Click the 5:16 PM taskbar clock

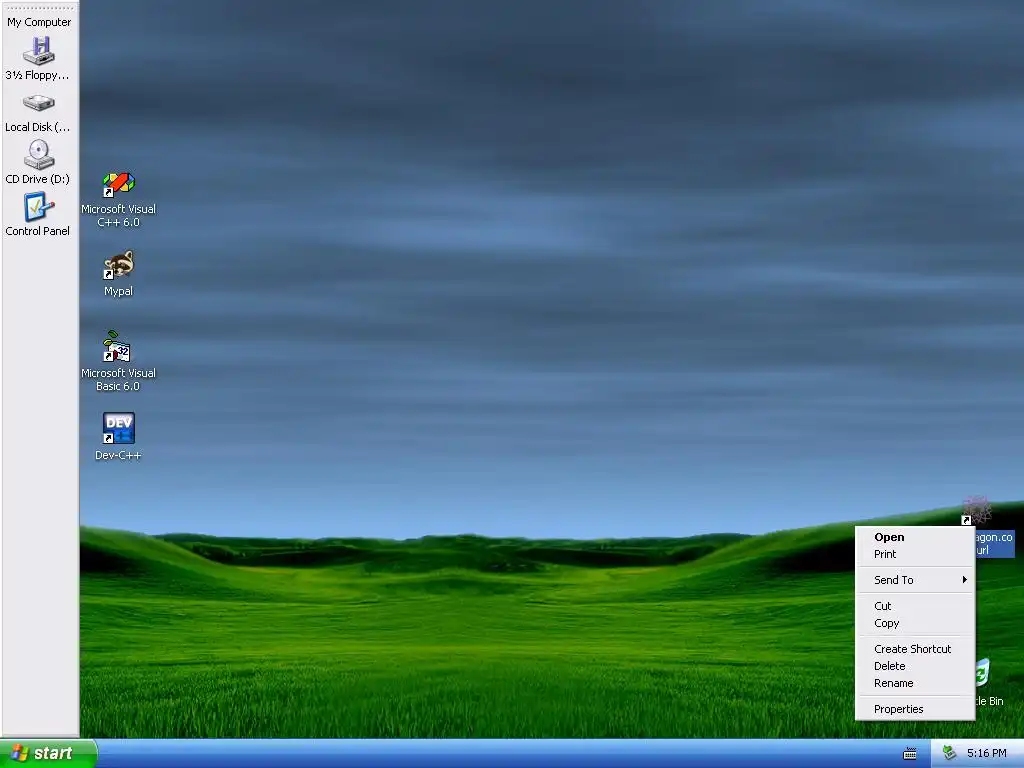point(986,754)
